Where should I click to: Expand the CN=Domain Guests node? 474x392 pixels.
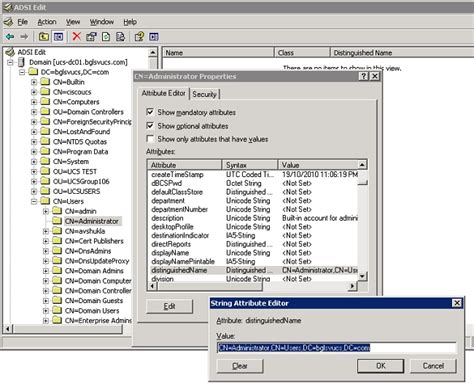(46, 301)
